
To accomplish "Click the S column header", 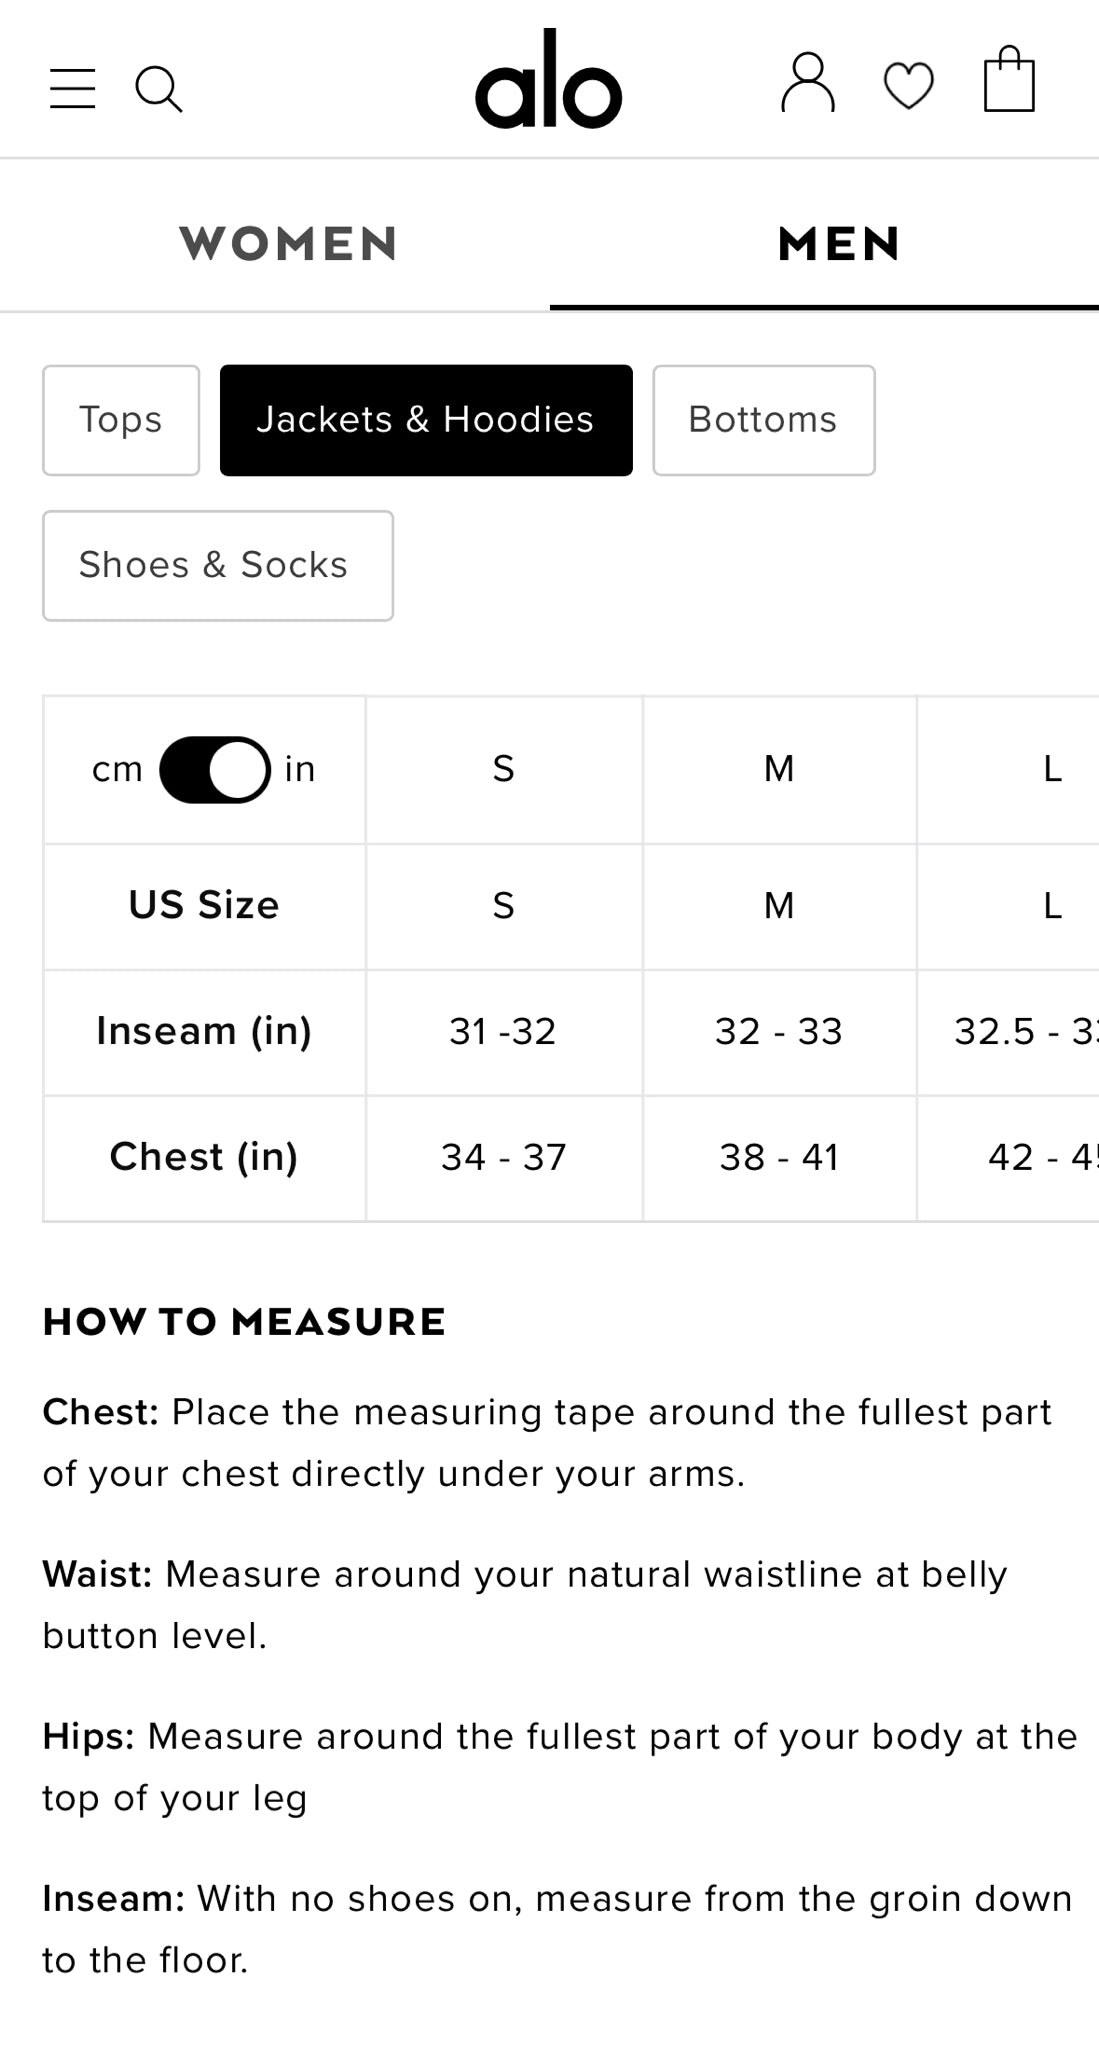I will tap(503, 770).
